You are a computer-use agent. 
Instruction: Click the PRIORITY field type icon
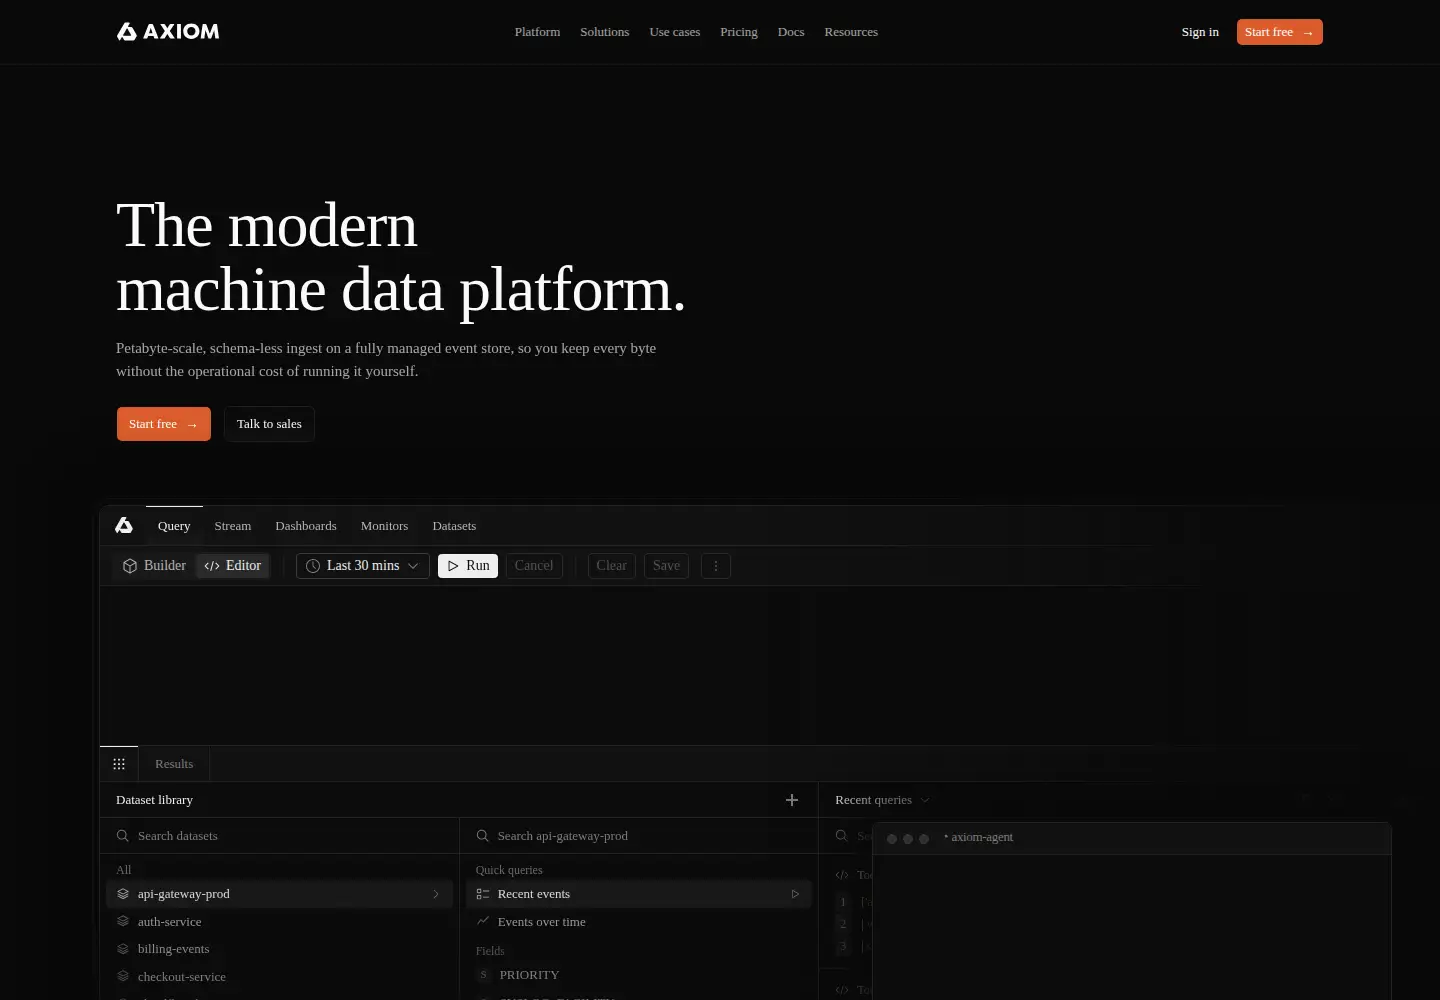click(484, 975)
